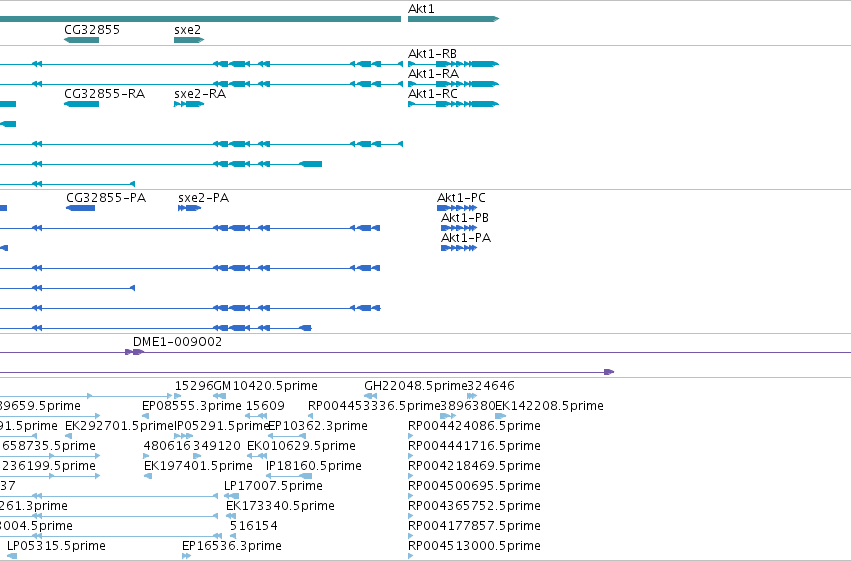Image resolution: width=851 pixels, height=561 pixels.
Task: Open the RP004365752.5prime EST label
Action: click(474, 506)
